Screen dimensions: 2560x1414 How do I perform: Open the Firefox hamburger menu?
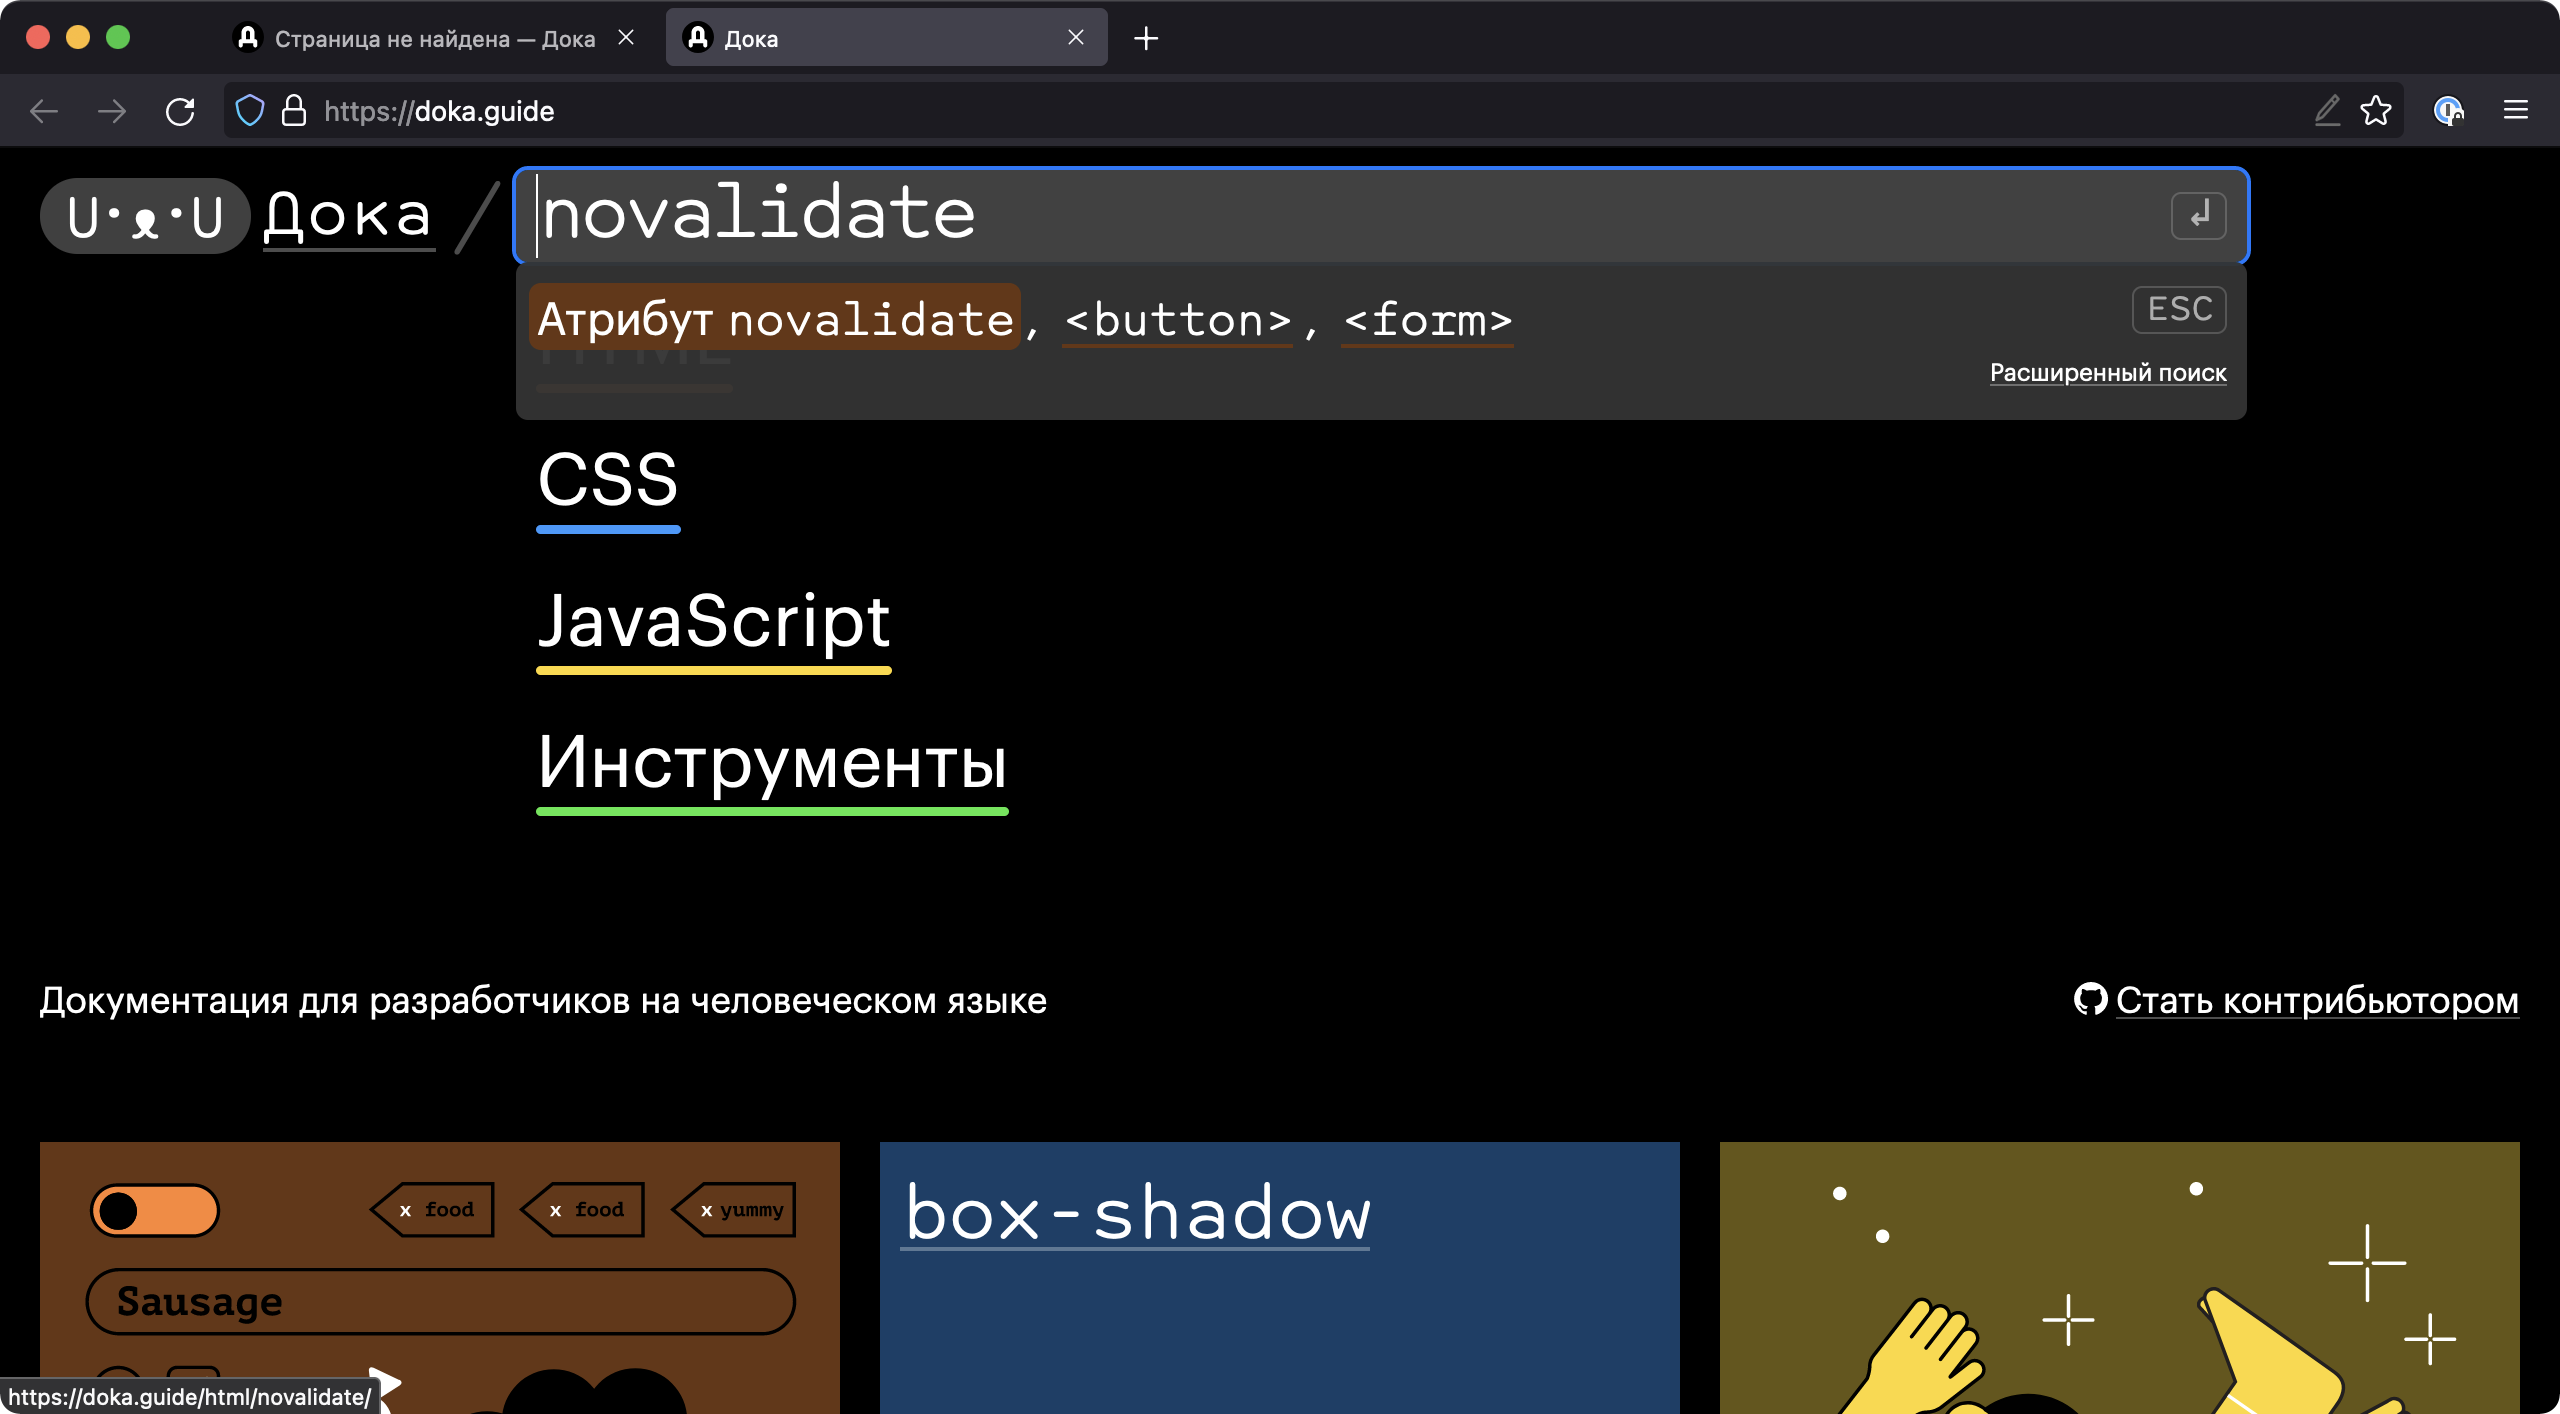coord(2515,111)
